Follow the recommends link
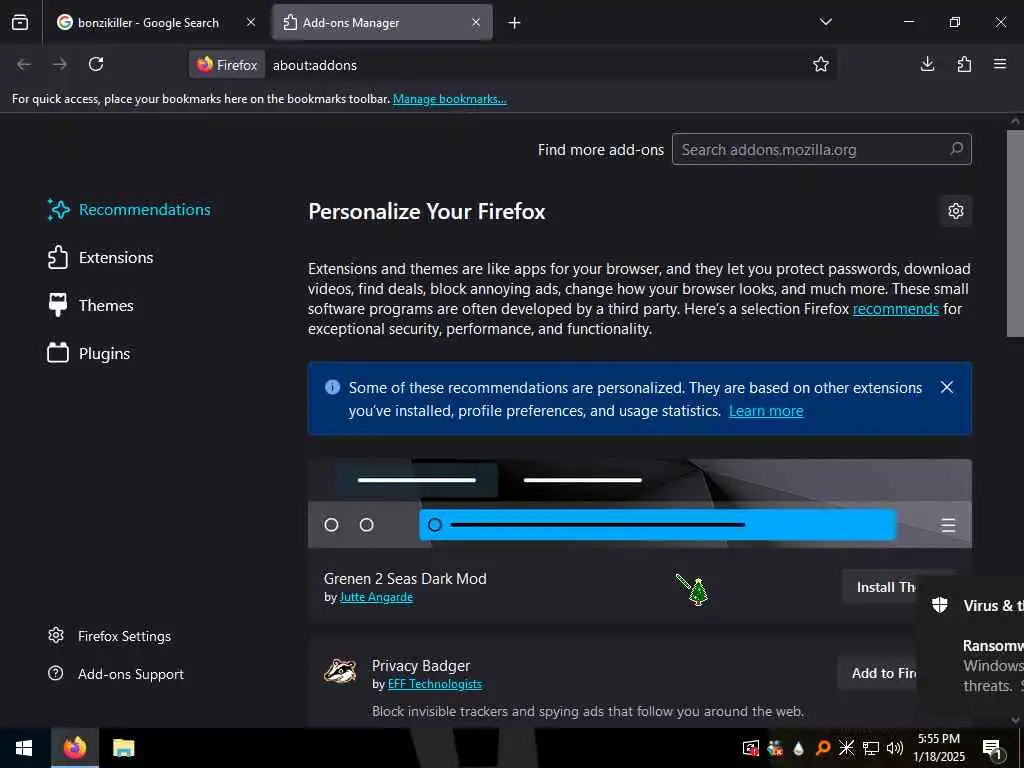1024x768 pixels. pyautogui.click(x=895, y=309)
